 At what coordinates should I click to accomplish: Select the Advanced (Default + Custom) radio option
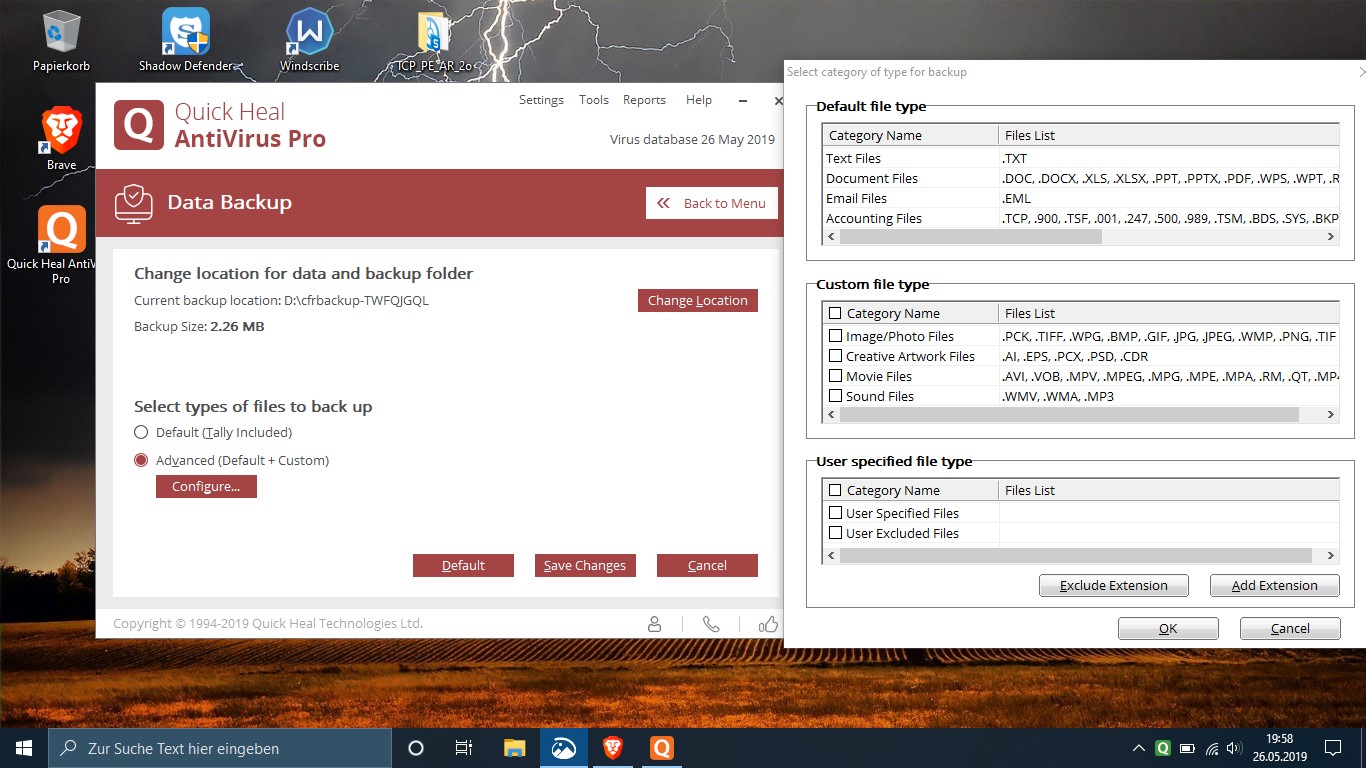coord(140,461)
